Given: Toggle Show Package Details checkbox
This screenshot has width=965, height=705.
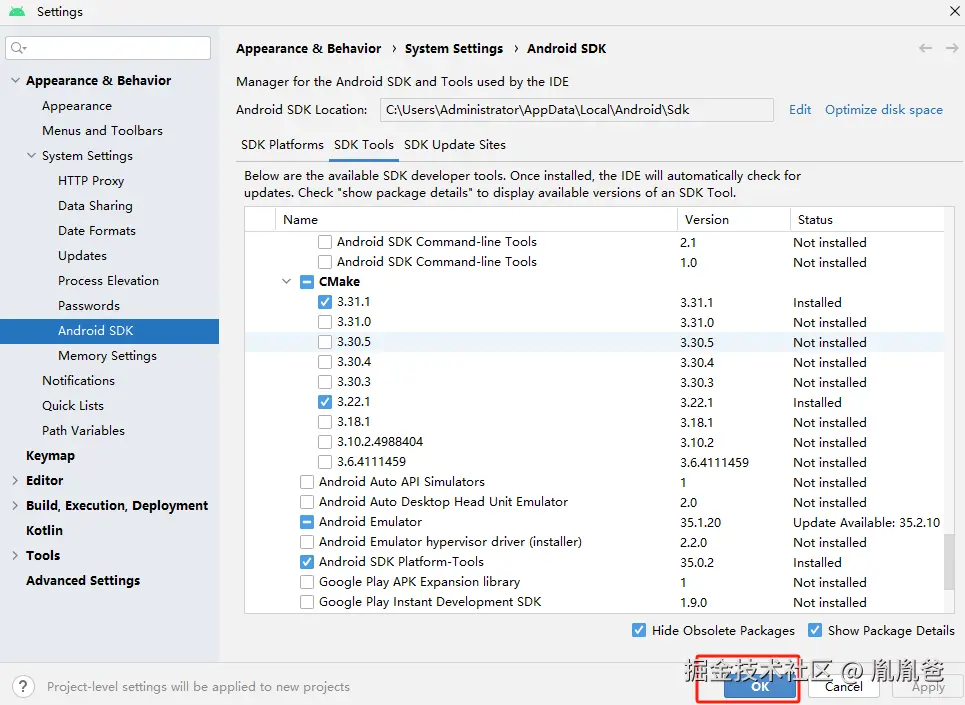Looking at the screenshot, I should coord(815,630).
